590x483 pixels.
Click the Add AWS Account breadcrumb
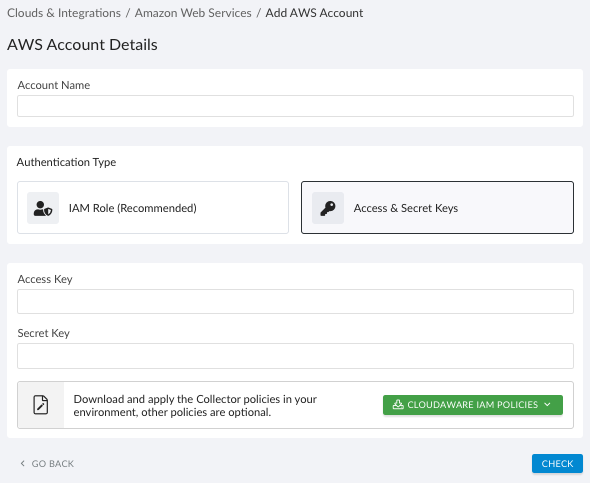[x=314, y=13]
